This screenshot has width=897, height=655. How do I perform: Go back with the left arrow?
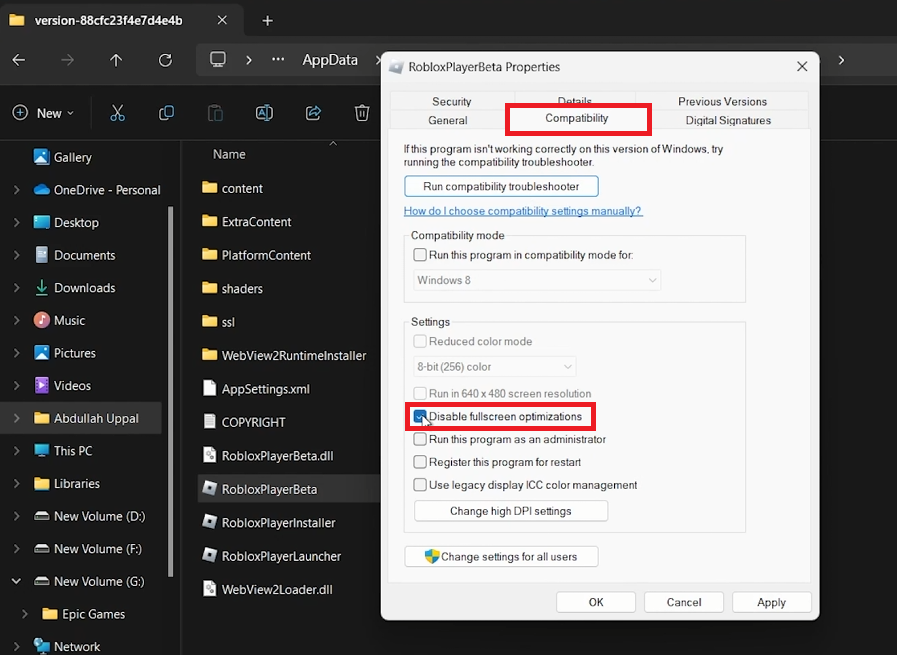pyautogui.click(x=19, y=60)
